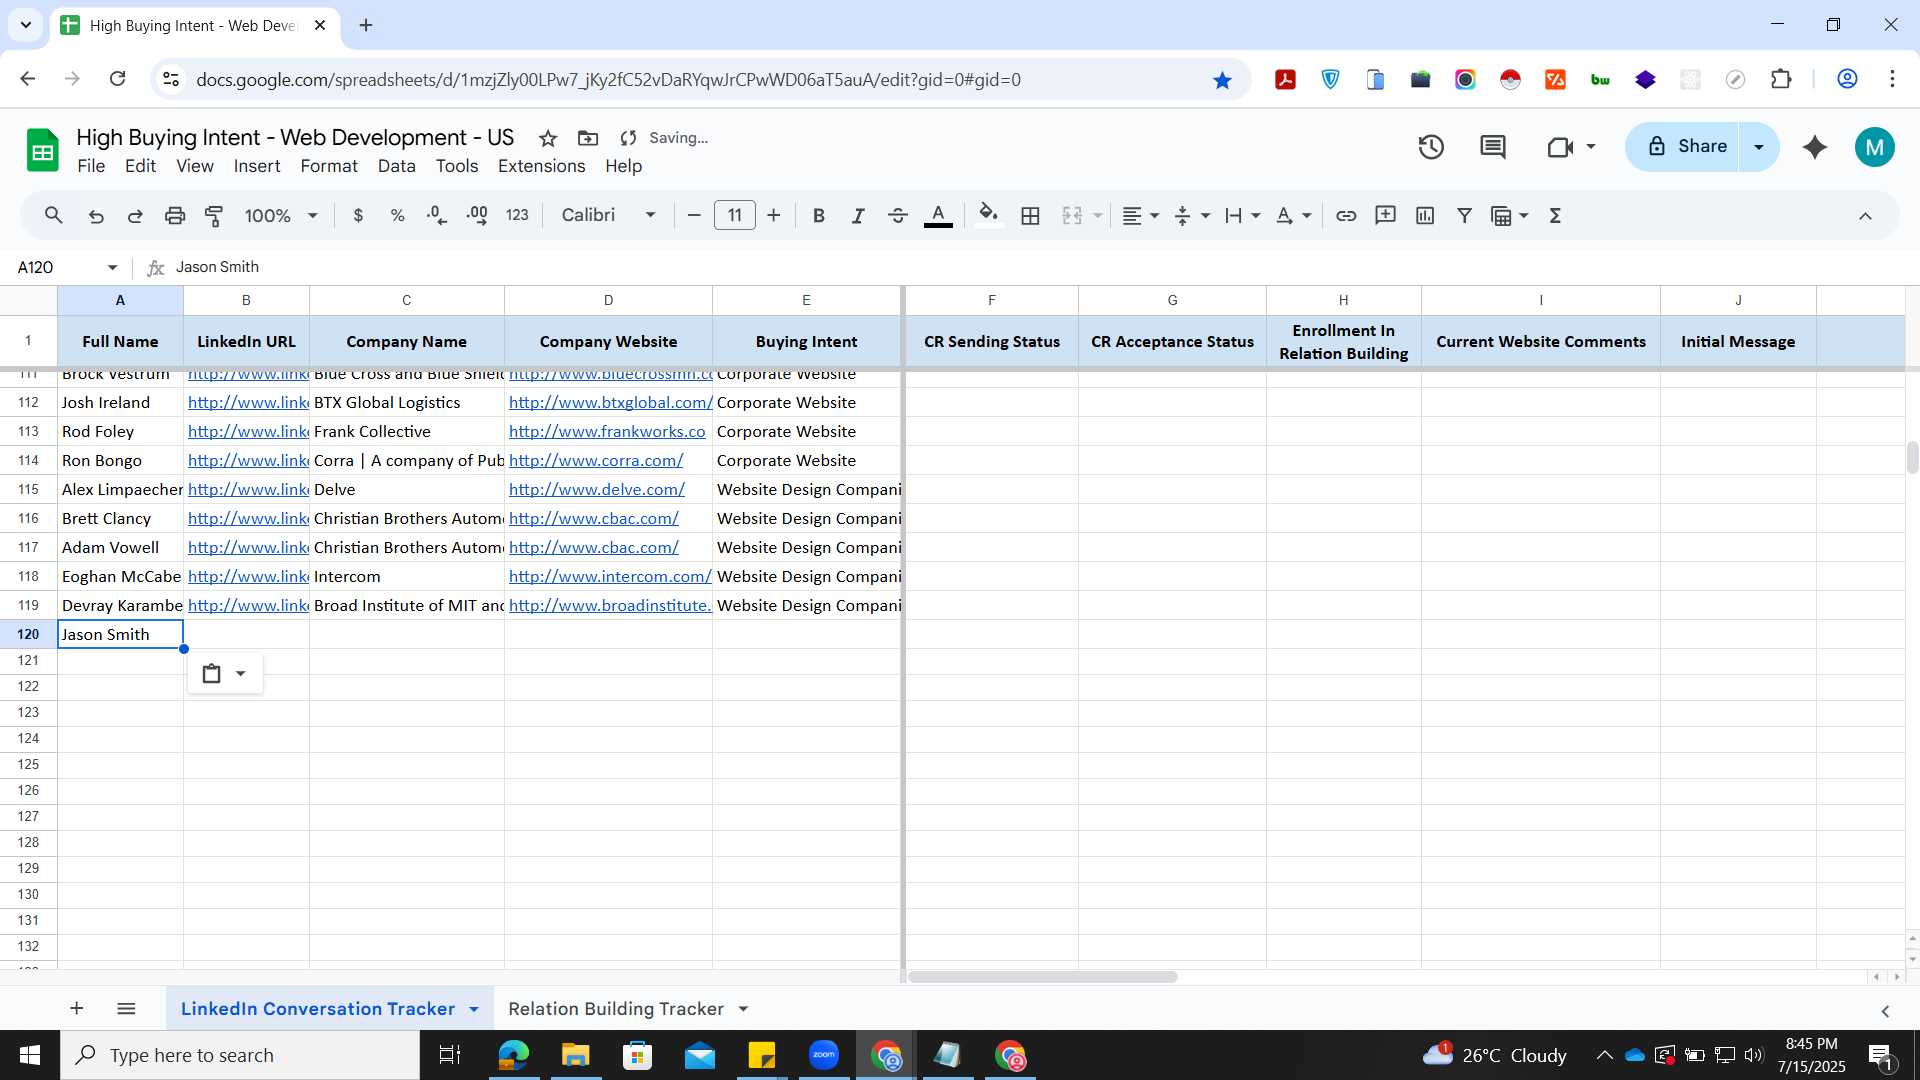Add a new sheet

click(x=76, y=1008)
